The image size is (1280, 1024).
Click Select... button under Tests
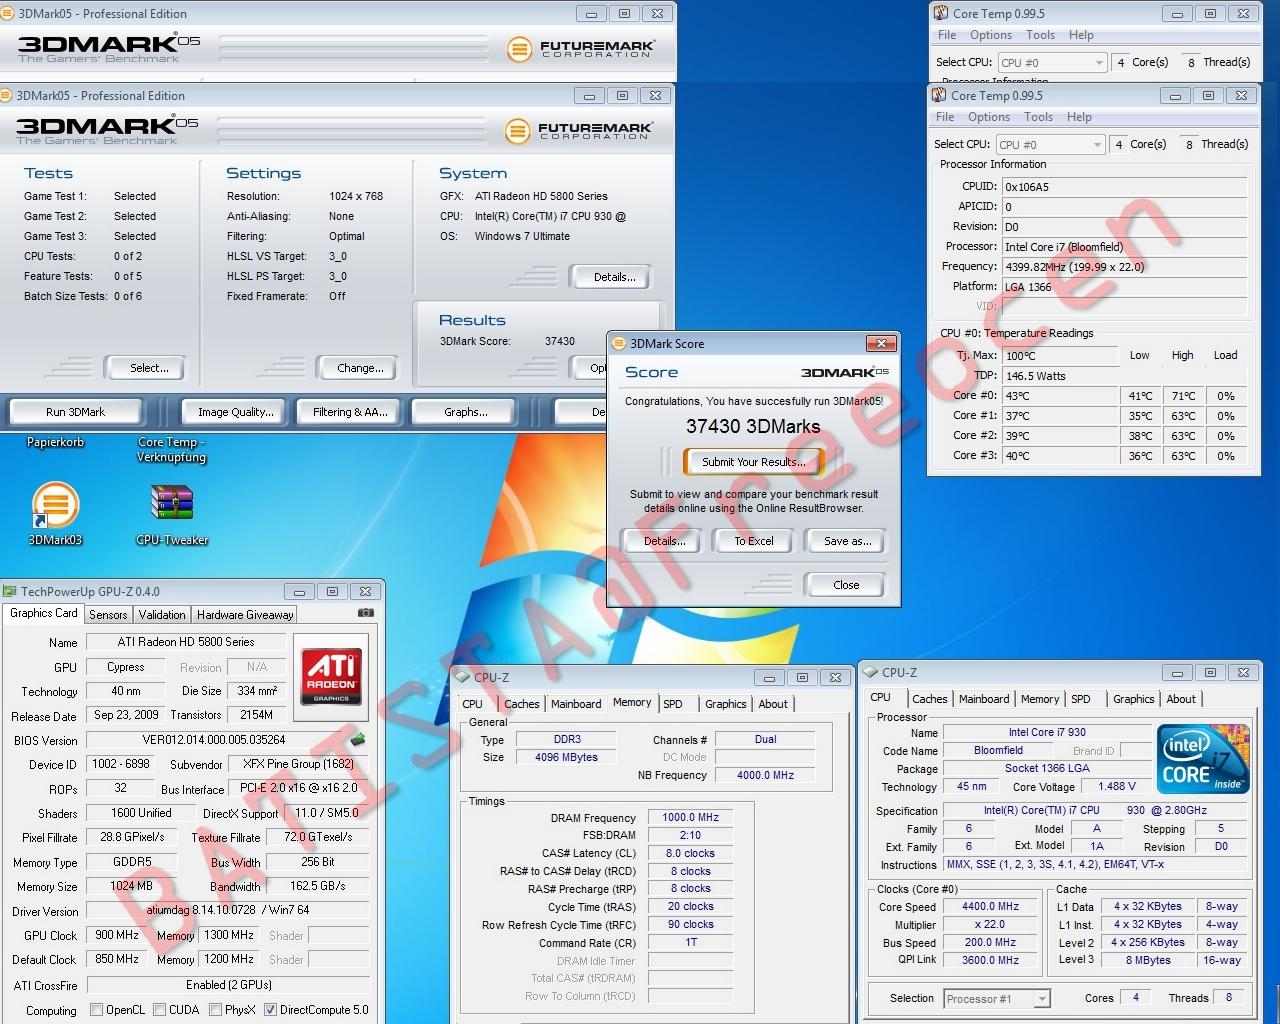coord(149,368)
